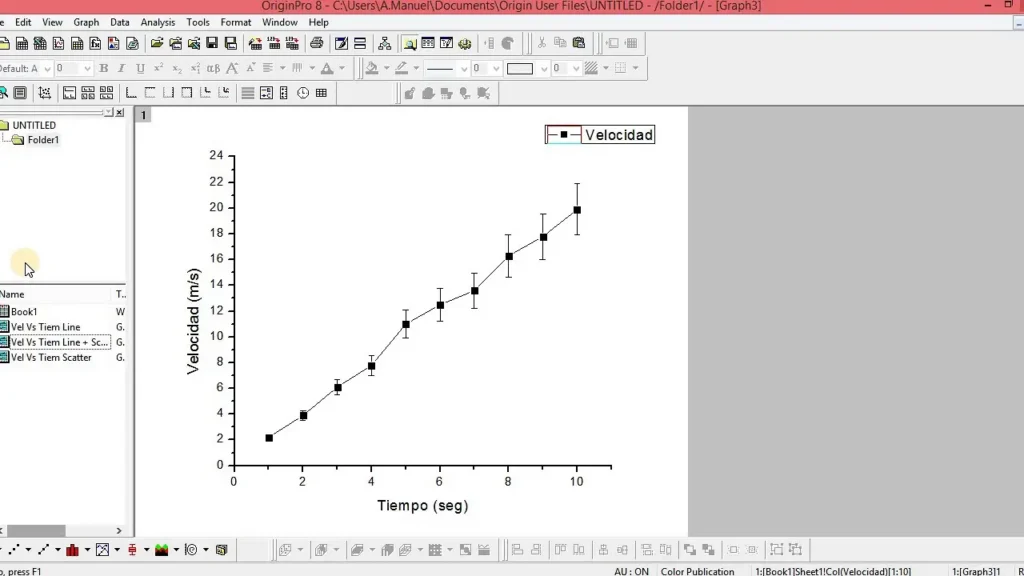Toggle Italic text formatting
This screenshot has width=1024, height=576.
coord(121,68)
